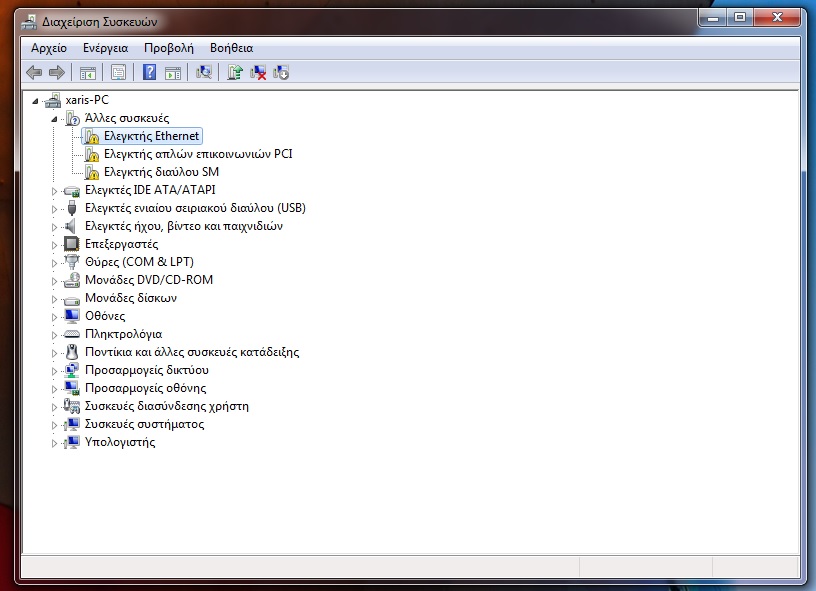This screenshot has height=591, width=816.
Task: Select the xaris-PC label
Action: [x=87, y=99]
